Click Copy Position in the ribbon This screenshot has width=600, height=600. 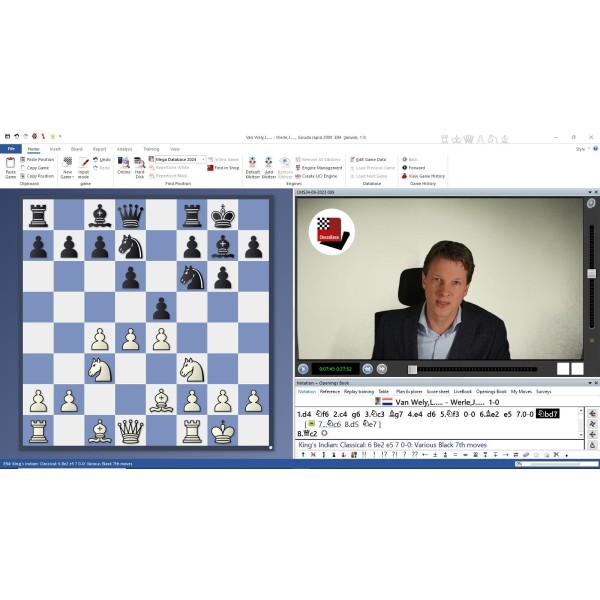click(37, 176)
